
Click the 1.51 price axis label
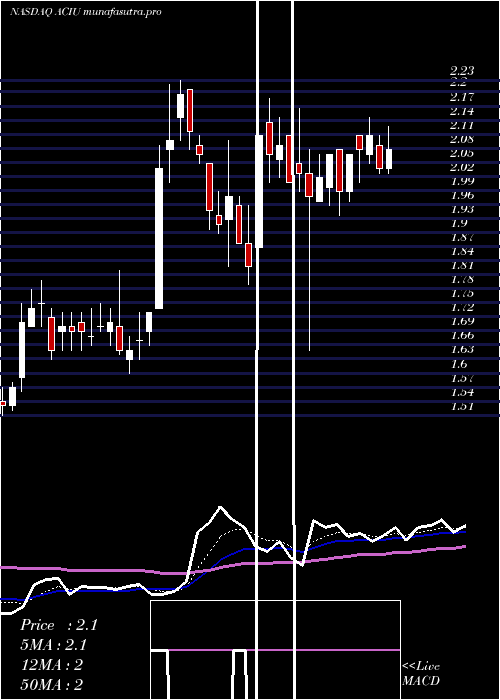click(462, 406)
